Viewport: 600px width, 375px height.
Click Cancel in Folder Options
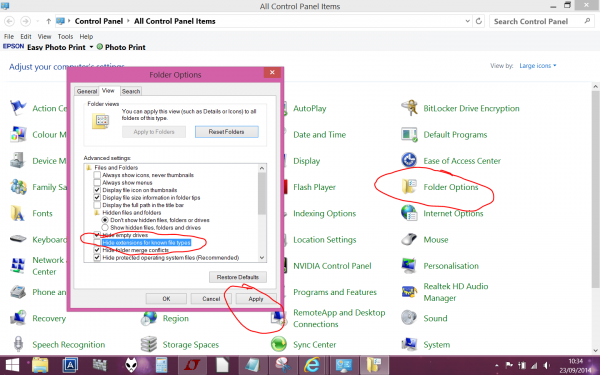211,298
